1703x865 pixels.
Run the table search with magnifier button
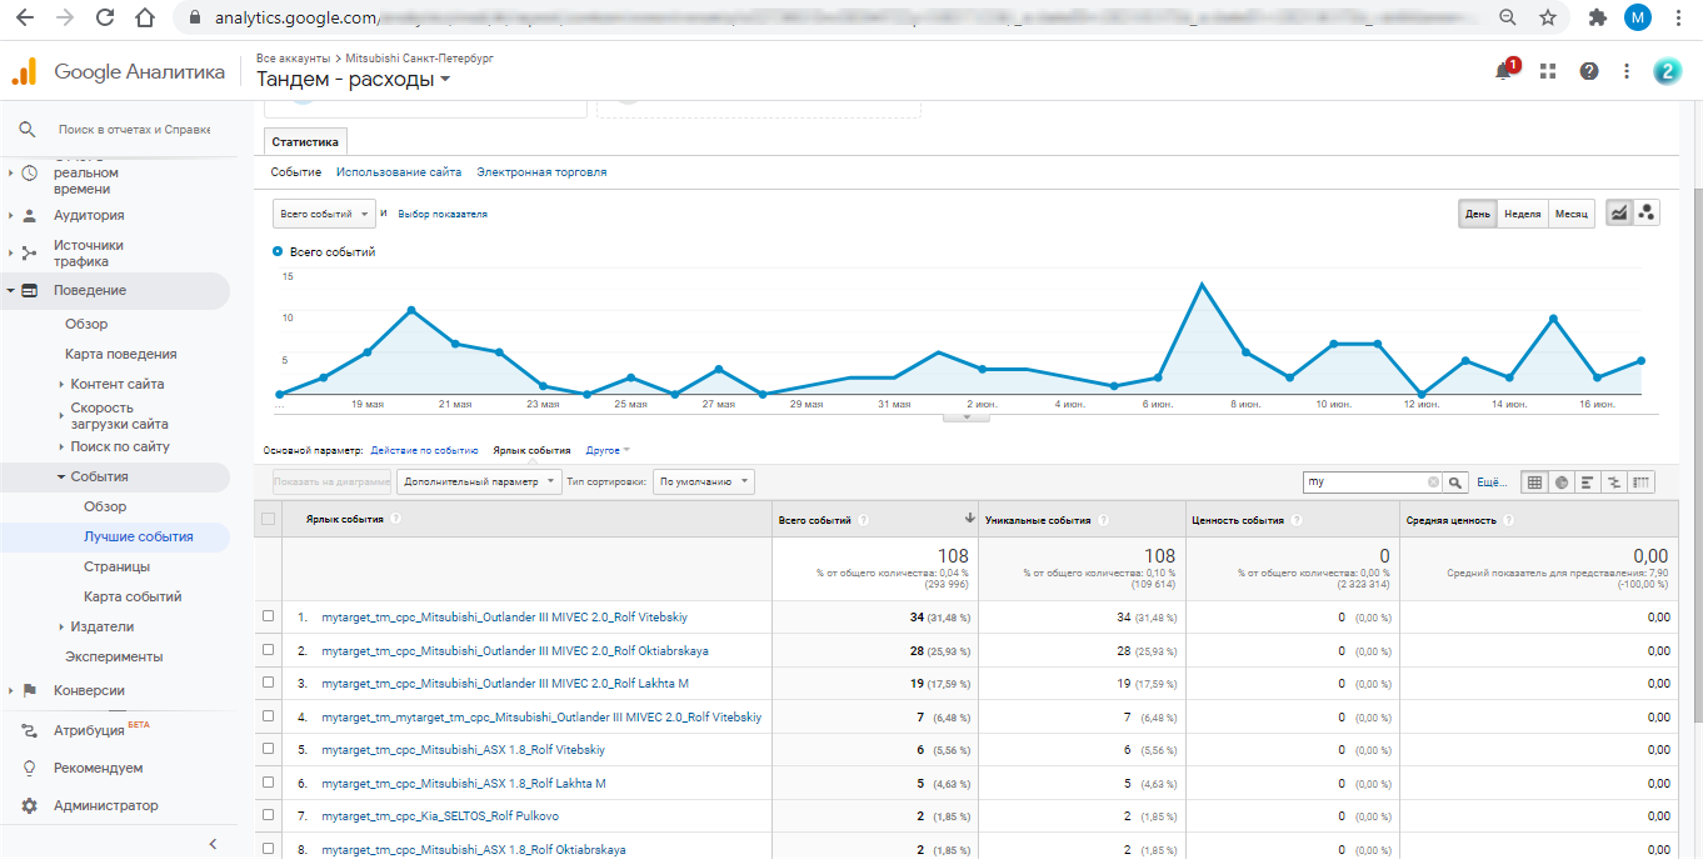click(x=1456, y=482)
